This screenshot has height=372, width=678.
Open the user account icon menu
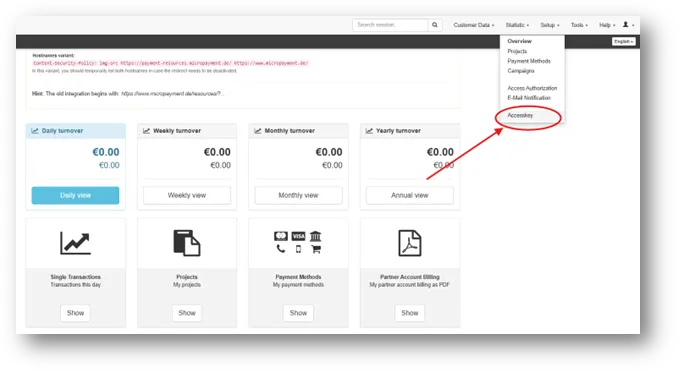628,25
